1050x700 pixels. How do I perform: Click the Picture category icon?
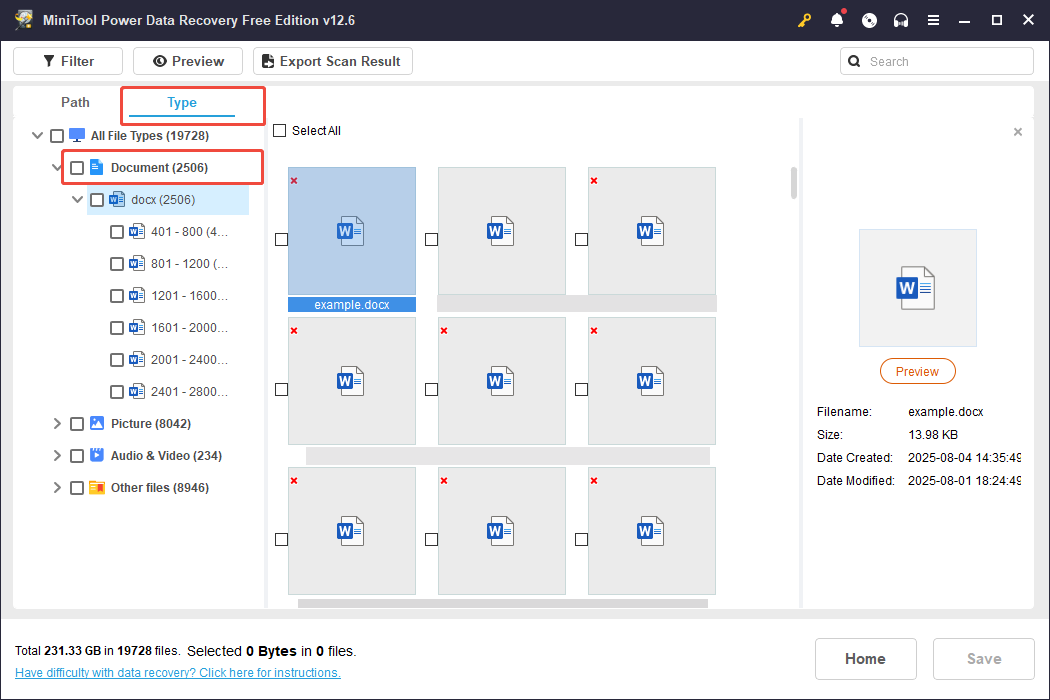(97, 423)
